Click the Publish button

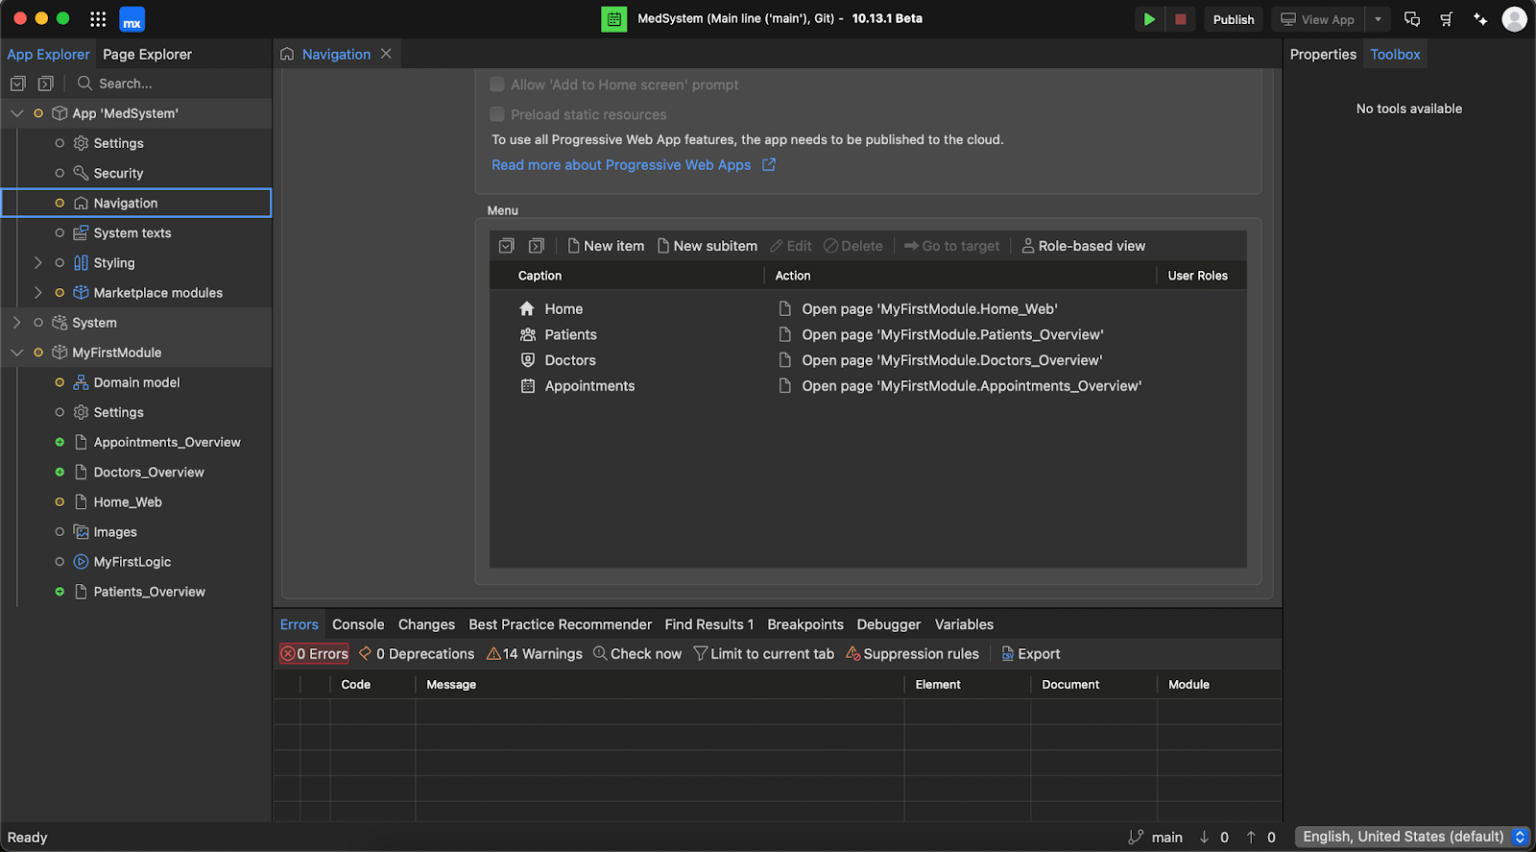[1233, 19]
